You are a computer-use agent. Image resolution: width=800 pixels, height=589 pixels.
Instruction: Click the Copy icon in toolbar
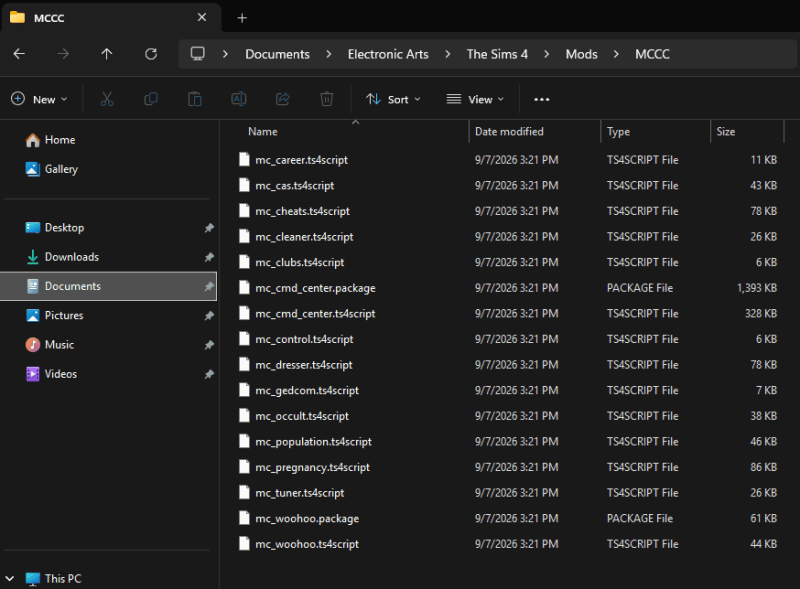point(151,99)
